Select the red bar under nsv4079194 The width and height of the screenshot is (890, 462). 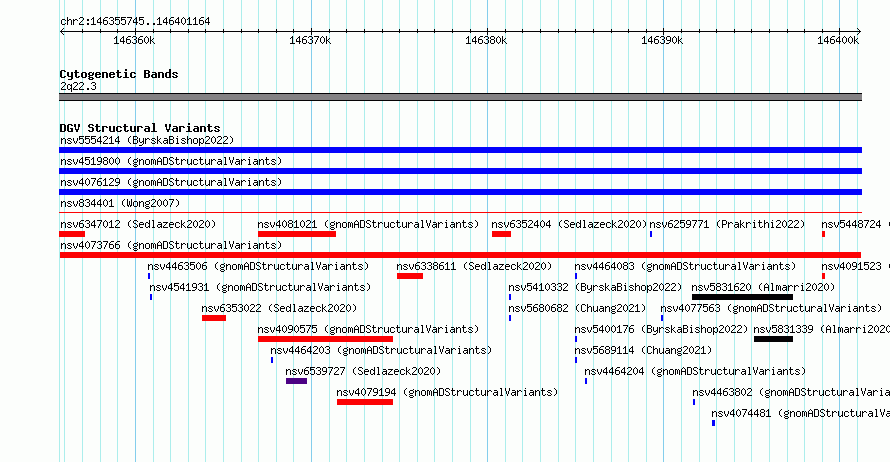click(x=365, y=402)
